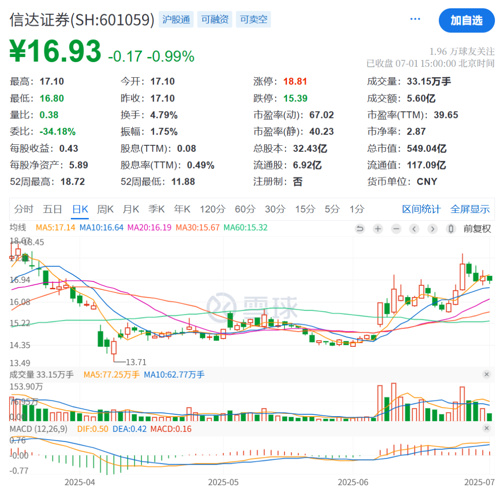Viewport: 500px width, 493px height.
Task: Click the 可卖空 tag
Action: coord(253,19)
